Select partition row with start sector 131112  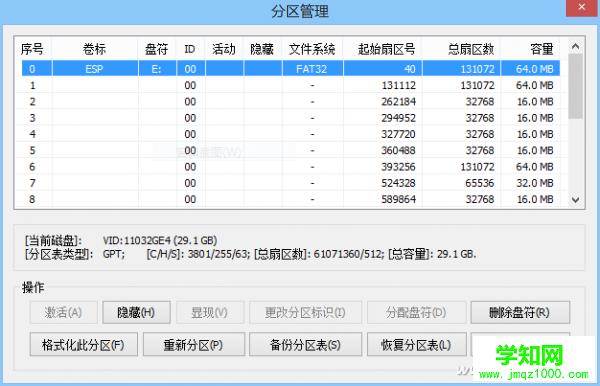[x=288, y=85]
